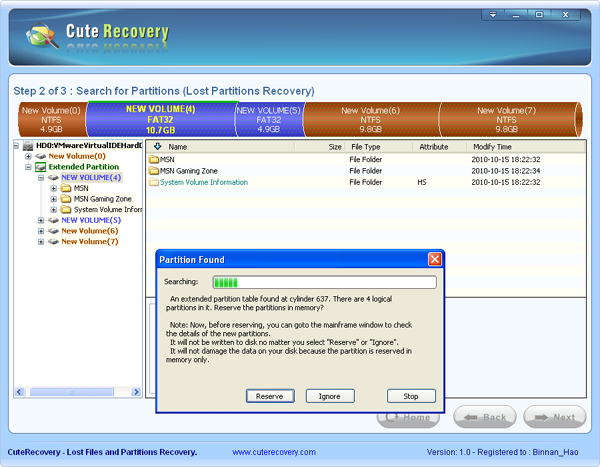Image resolution: width=600 pixels, height=467 pixels.
Task: Click the HD0 hard disk icon
Action: (28, 145)
